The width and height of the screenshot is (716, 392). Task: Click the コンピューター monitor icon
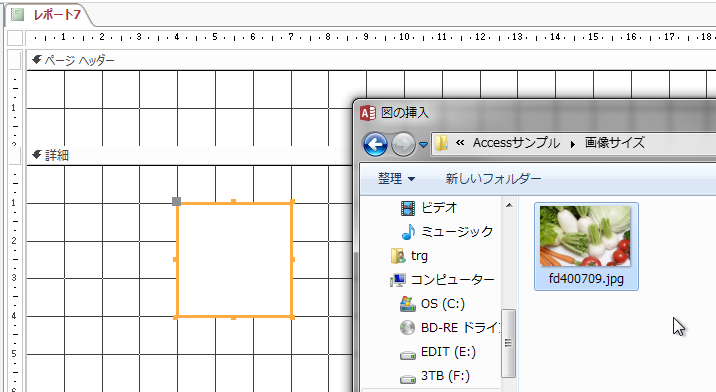[x=398, y=280]
